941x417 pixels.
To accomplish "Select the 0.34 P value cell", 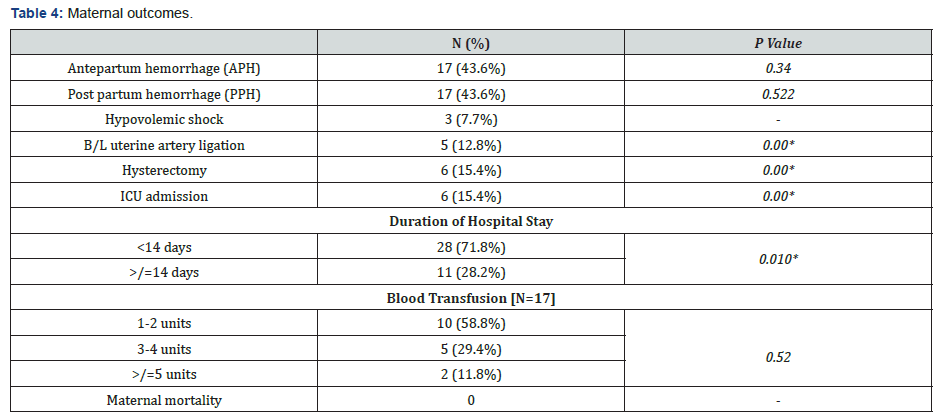I will 778,69.
